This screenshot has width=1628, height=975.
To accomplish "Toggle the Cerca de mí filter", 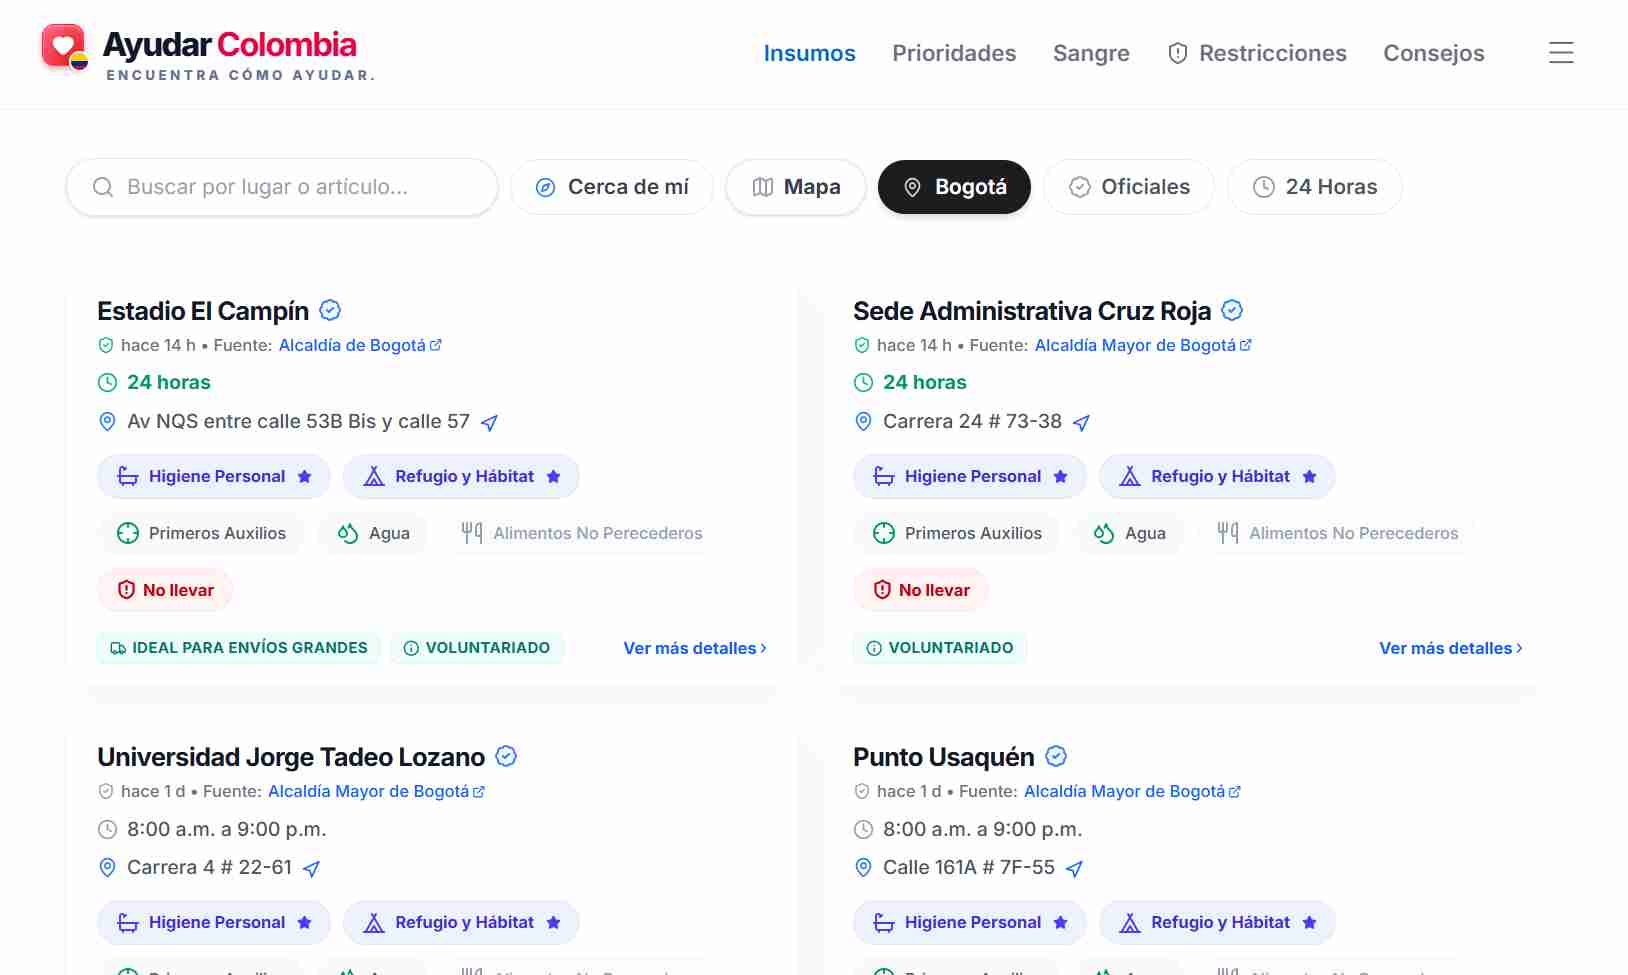I will (612, 187).
